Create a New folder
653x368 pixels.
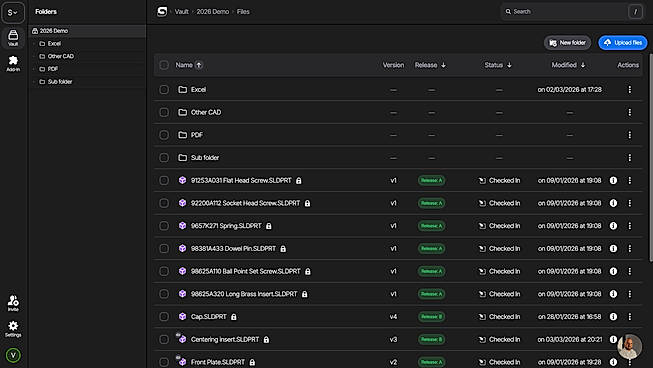point(567,42)
